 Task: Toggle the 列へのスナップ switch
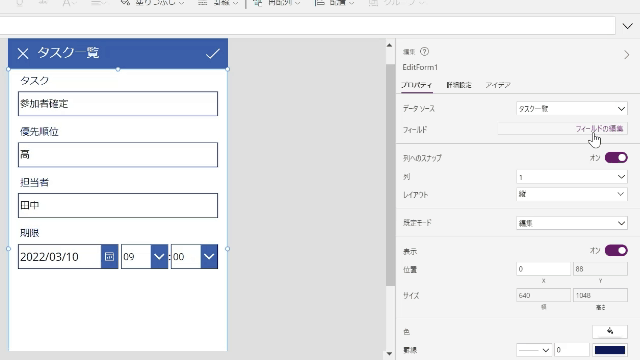tap(616, 158)
